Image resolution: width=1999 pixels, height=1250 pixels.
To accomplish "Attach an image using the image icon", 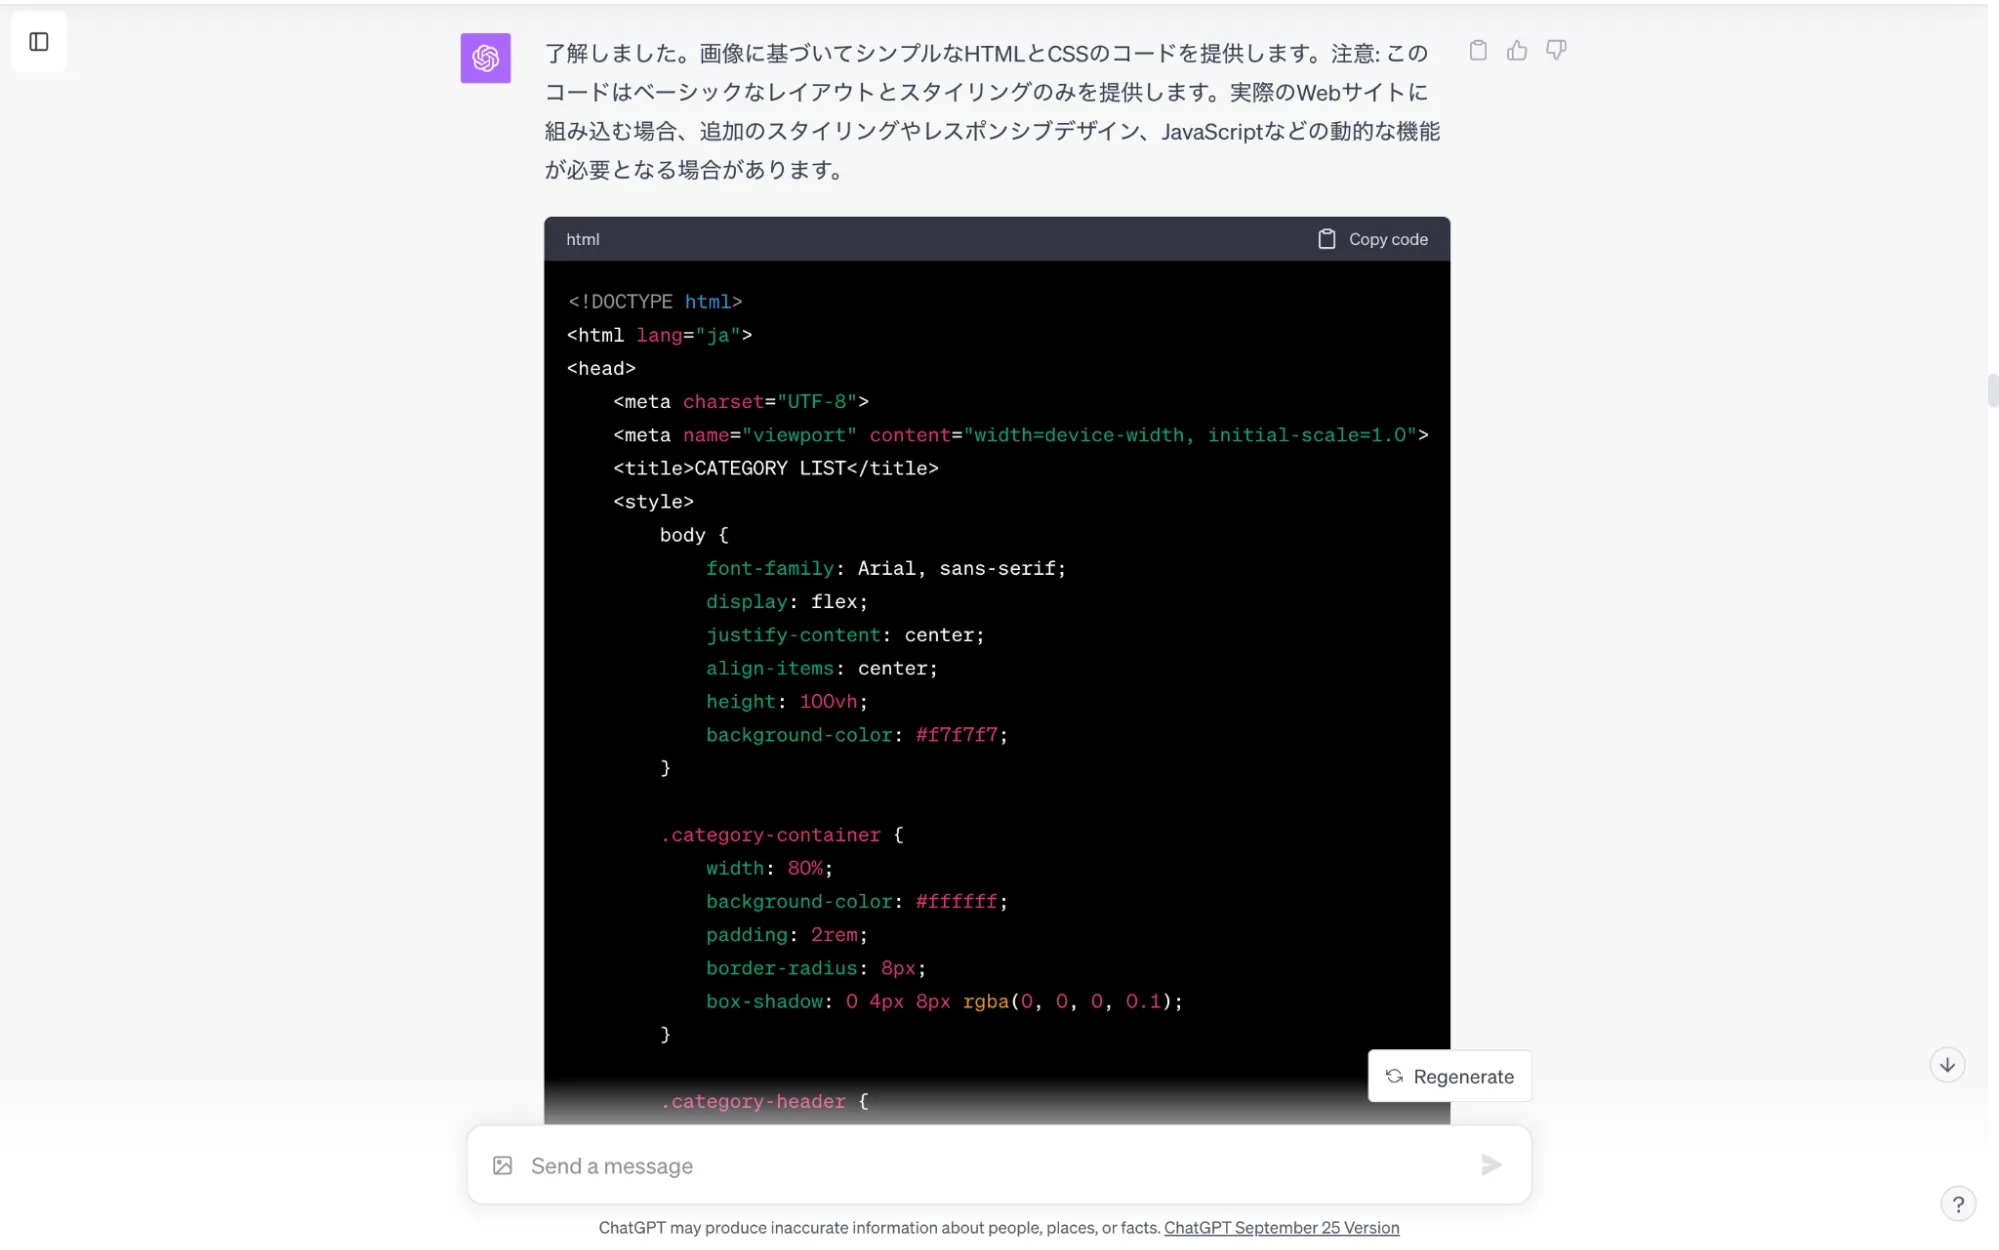I will pyautogui.click(x=502, y=1165).
